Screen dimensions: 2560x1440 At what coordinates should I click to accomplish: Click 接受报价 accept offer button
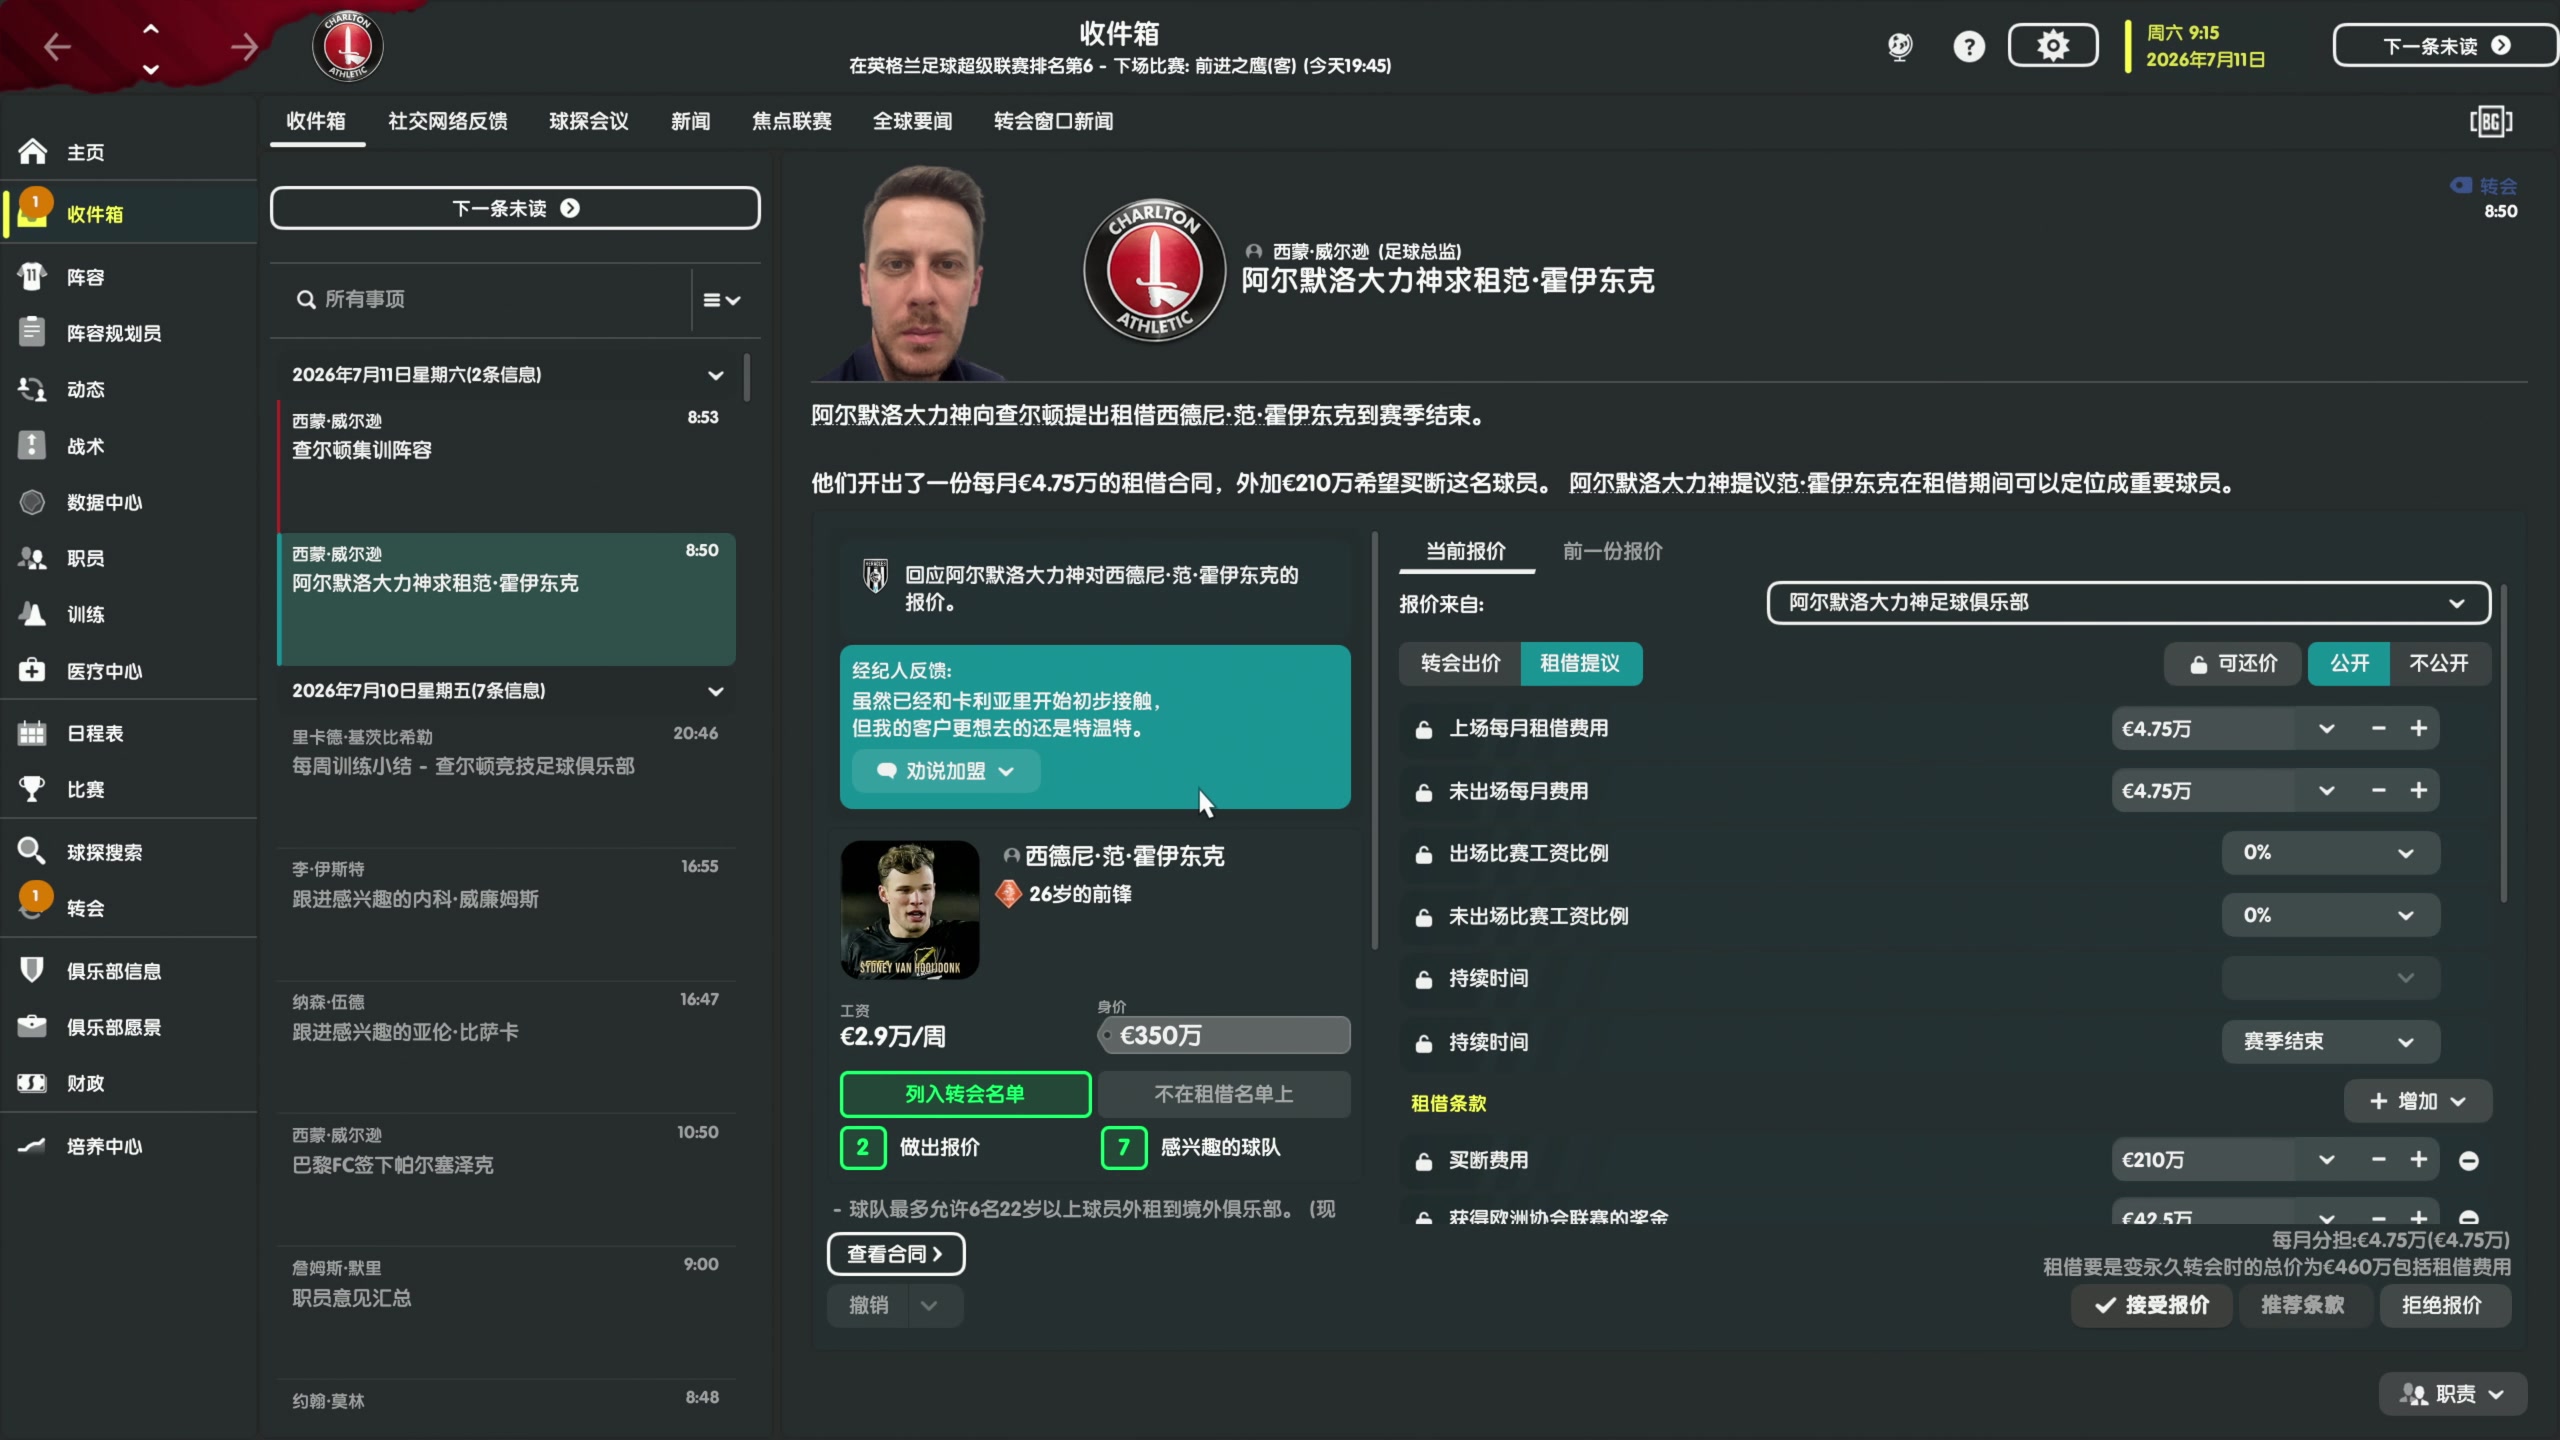tap(2151, 1305)
